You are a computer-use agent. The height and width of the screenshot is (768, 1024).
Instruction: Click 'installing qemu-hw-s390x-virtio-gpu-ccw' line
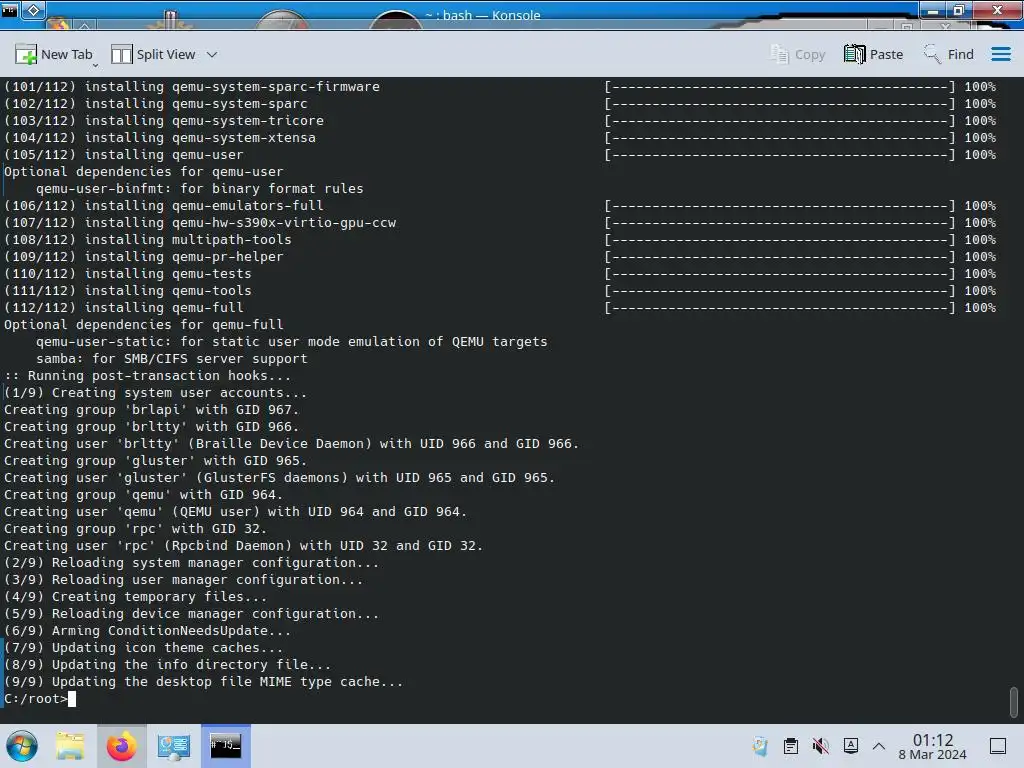pos(200,223)
